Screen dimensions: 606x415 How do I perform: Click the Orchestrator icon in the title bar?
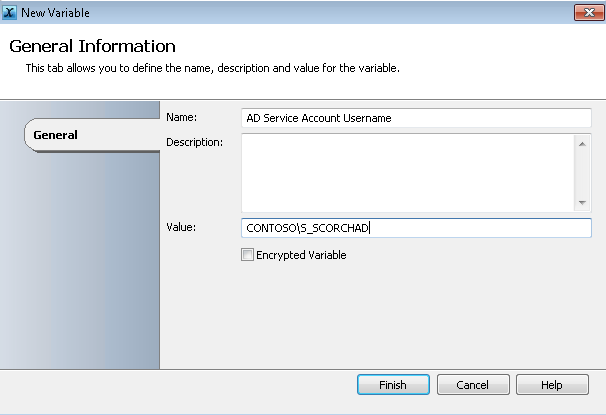click(x=9, y=12)
